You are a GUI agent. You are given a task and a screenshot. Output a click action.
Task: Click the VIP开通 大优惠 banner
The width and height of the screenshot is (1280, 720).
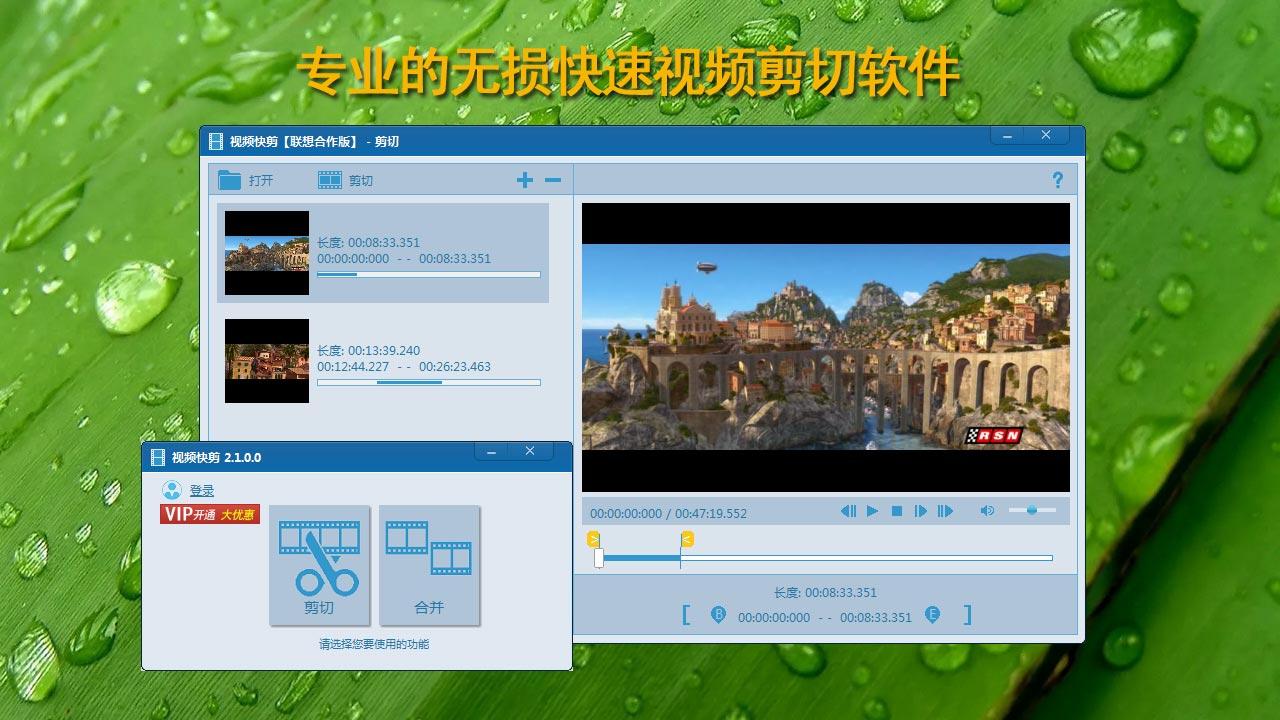pos(210,514)
